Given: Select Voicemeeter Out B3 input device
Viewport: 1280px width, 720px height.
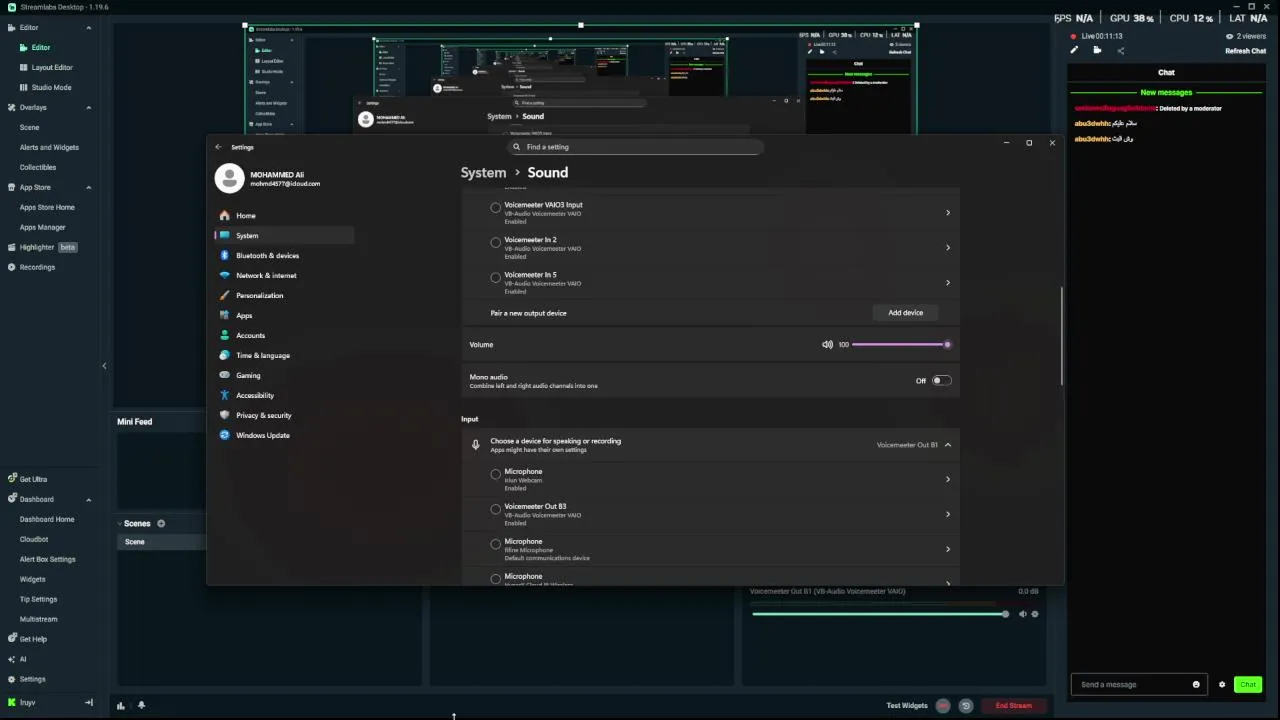Looking at the screenshot, I should pyautogui.click(x=495, y=510).
